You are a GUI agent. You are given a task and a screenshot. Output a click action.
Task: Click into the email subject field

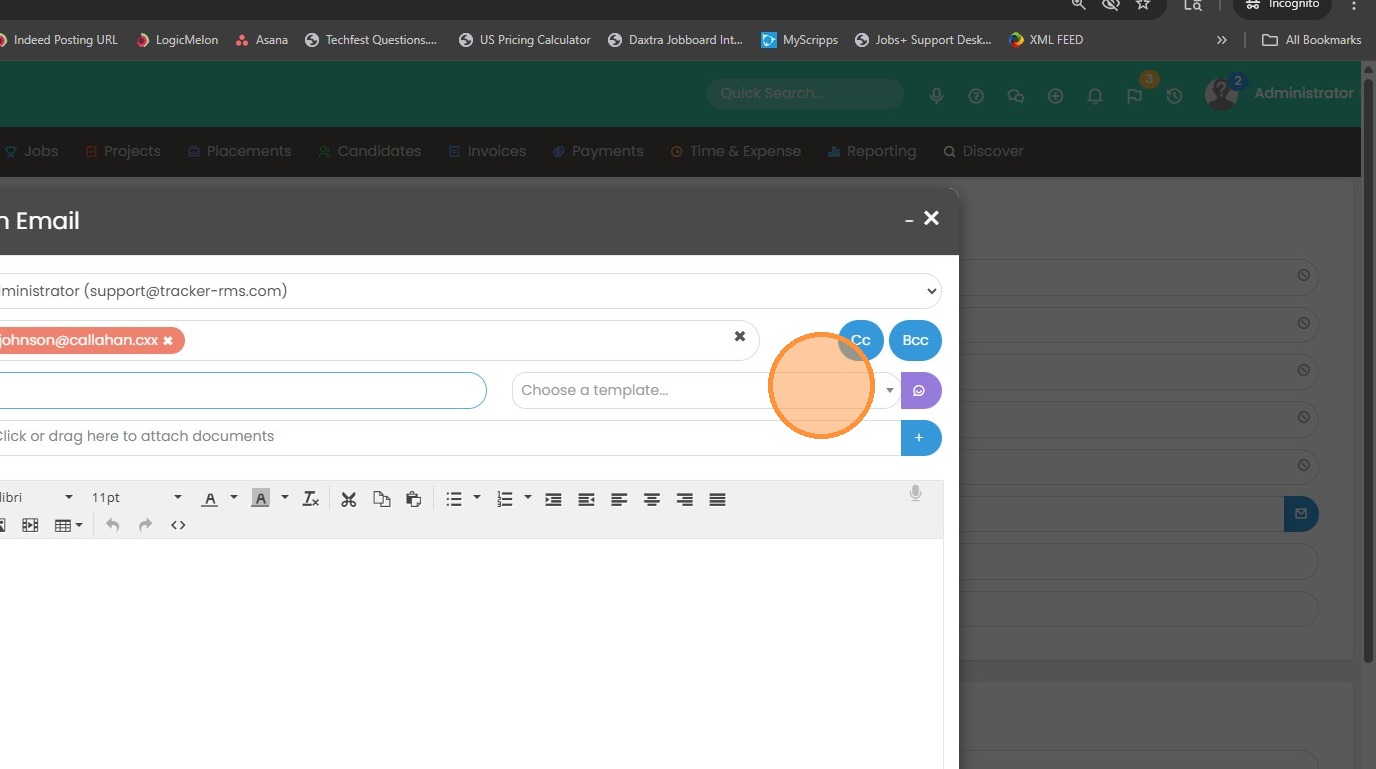[x=242, y=390]
